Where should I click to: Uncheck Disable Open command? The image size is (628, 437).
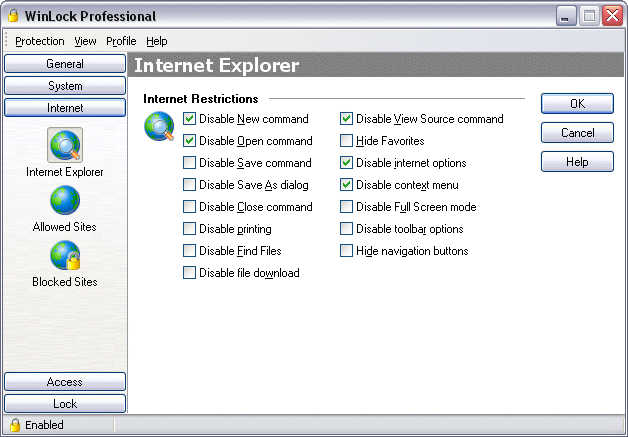(189, 141)
